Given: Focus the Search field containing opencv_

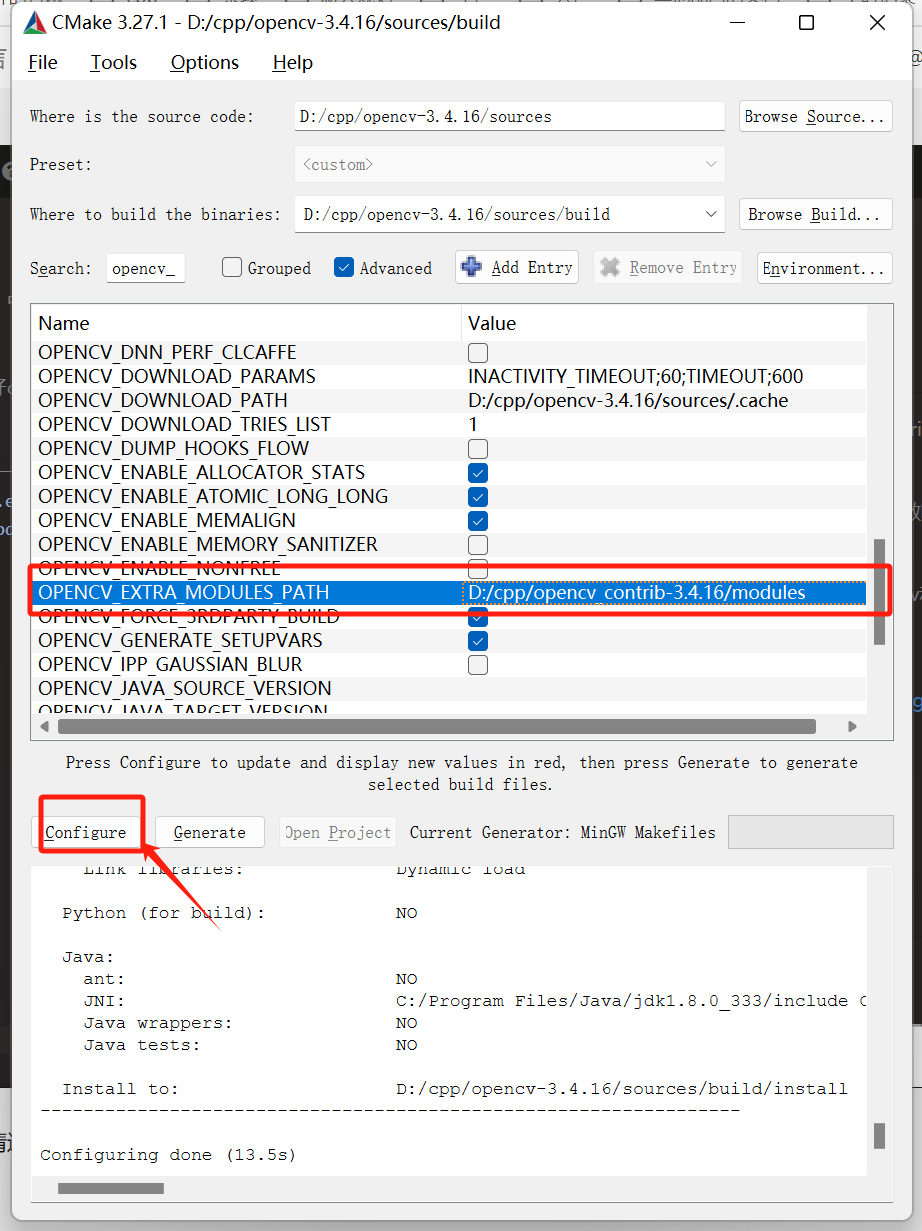Looking at the screenshot, I should coord(145,268).
